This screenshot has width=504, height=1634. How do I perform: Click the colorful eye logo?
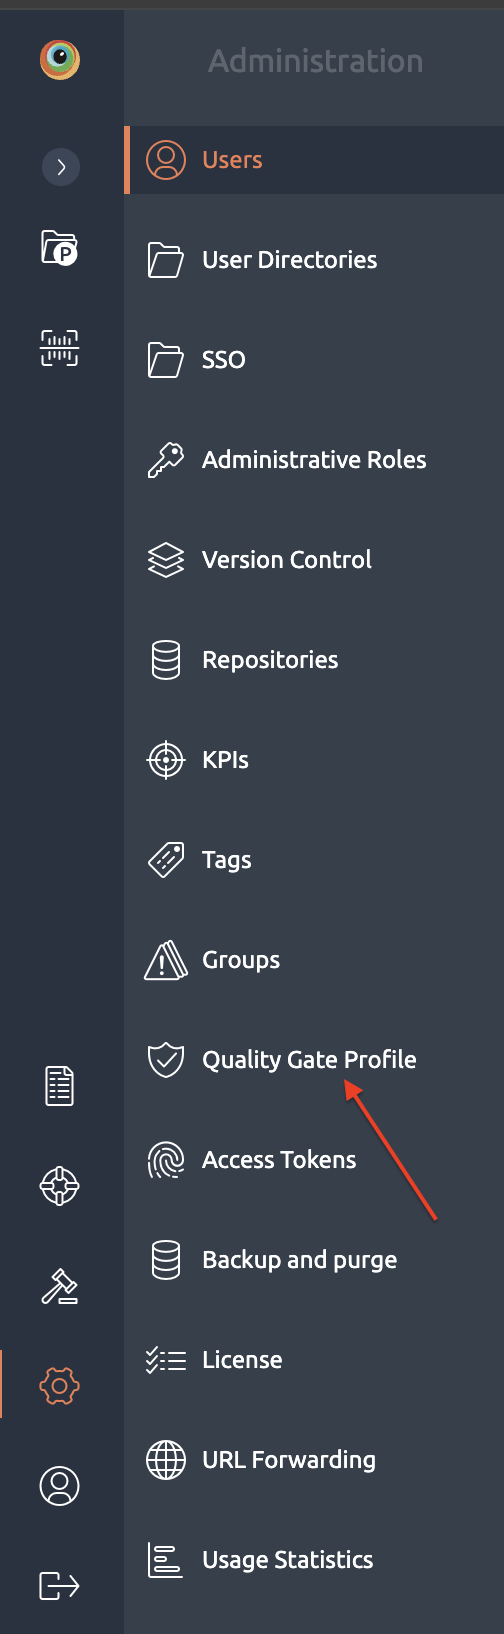click(x=60, y=60)
